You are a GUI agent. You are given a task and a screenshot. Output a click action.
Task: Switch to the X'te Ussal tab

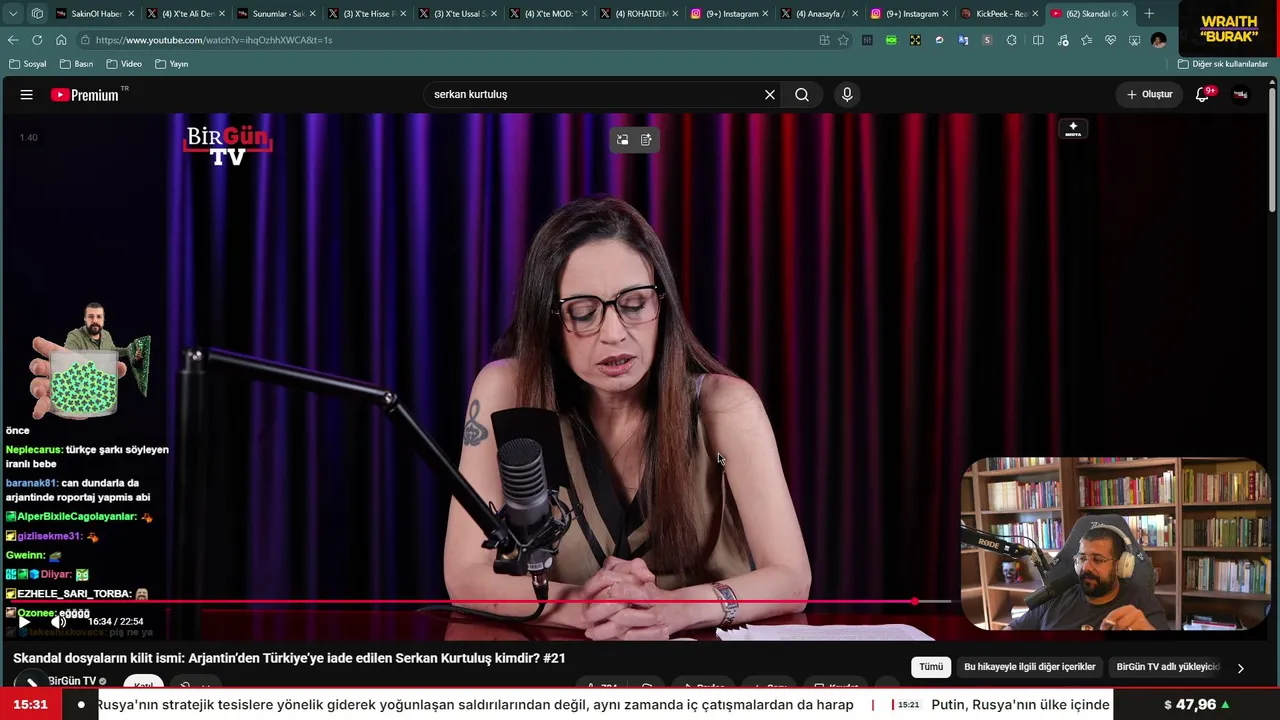(x=458, y=14)
